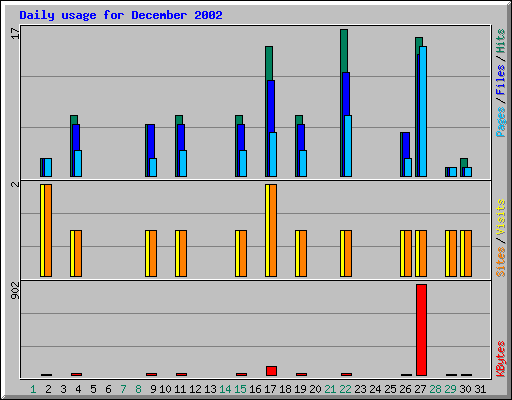This screenshot has height=400, width=512.
Task: Click the Sites axis label
Action: click(x=500, y=262)
